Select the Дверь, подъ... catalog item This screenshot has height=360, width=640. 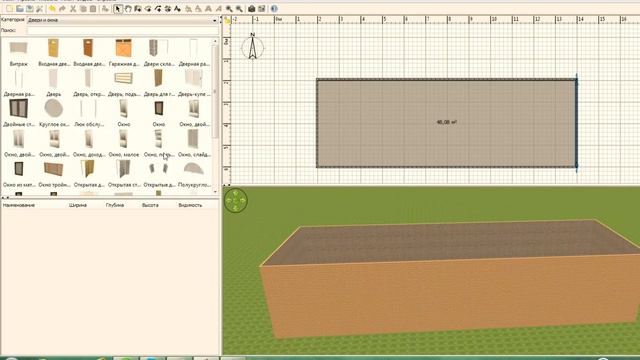[124, 83]
